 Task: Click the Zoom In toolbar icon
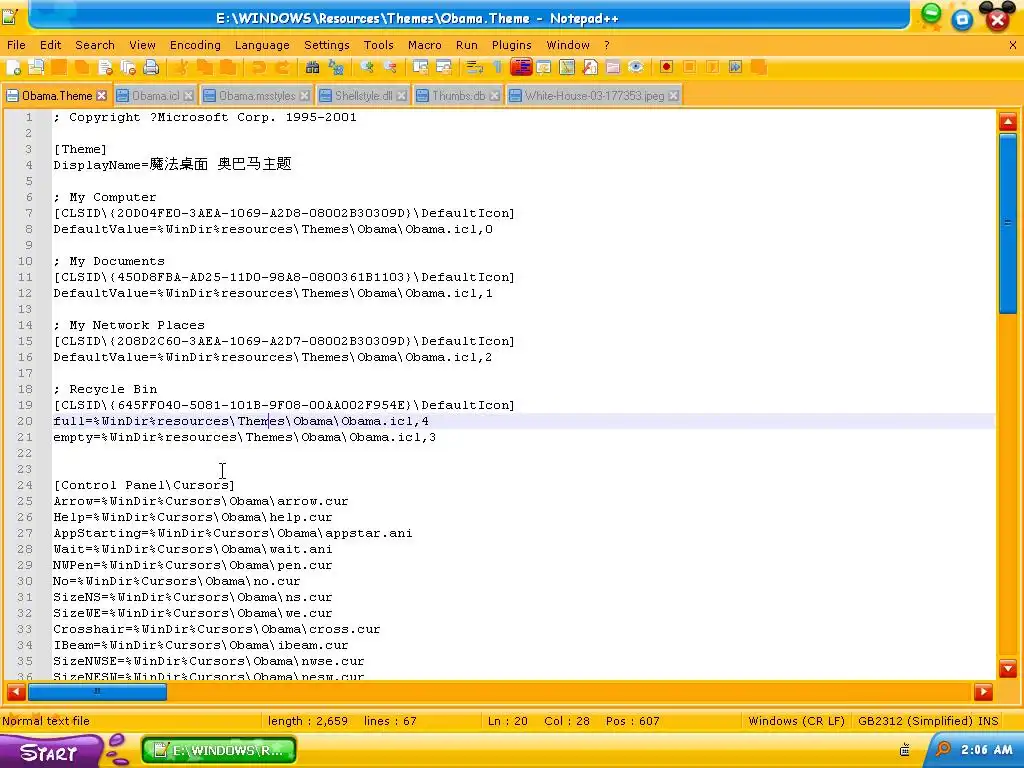click(367, 67)
